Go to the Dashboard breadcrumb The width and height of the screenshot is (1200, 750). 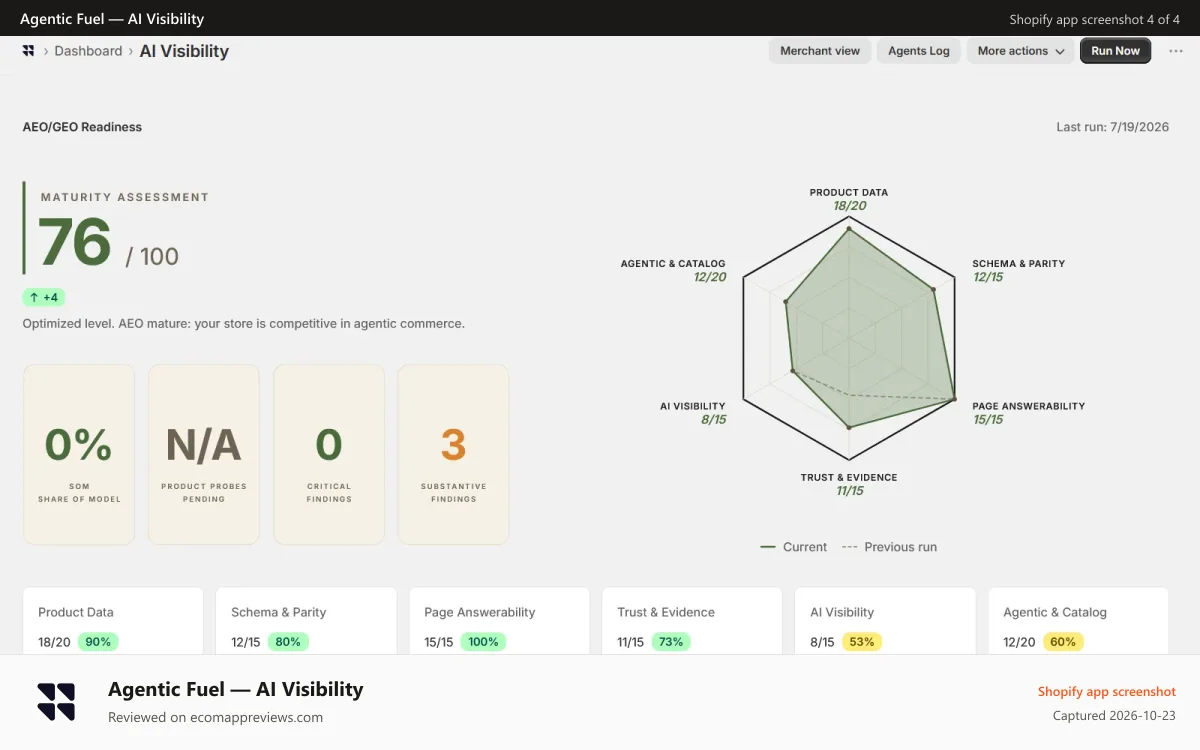pyautogui.click(x=88, y=51)
